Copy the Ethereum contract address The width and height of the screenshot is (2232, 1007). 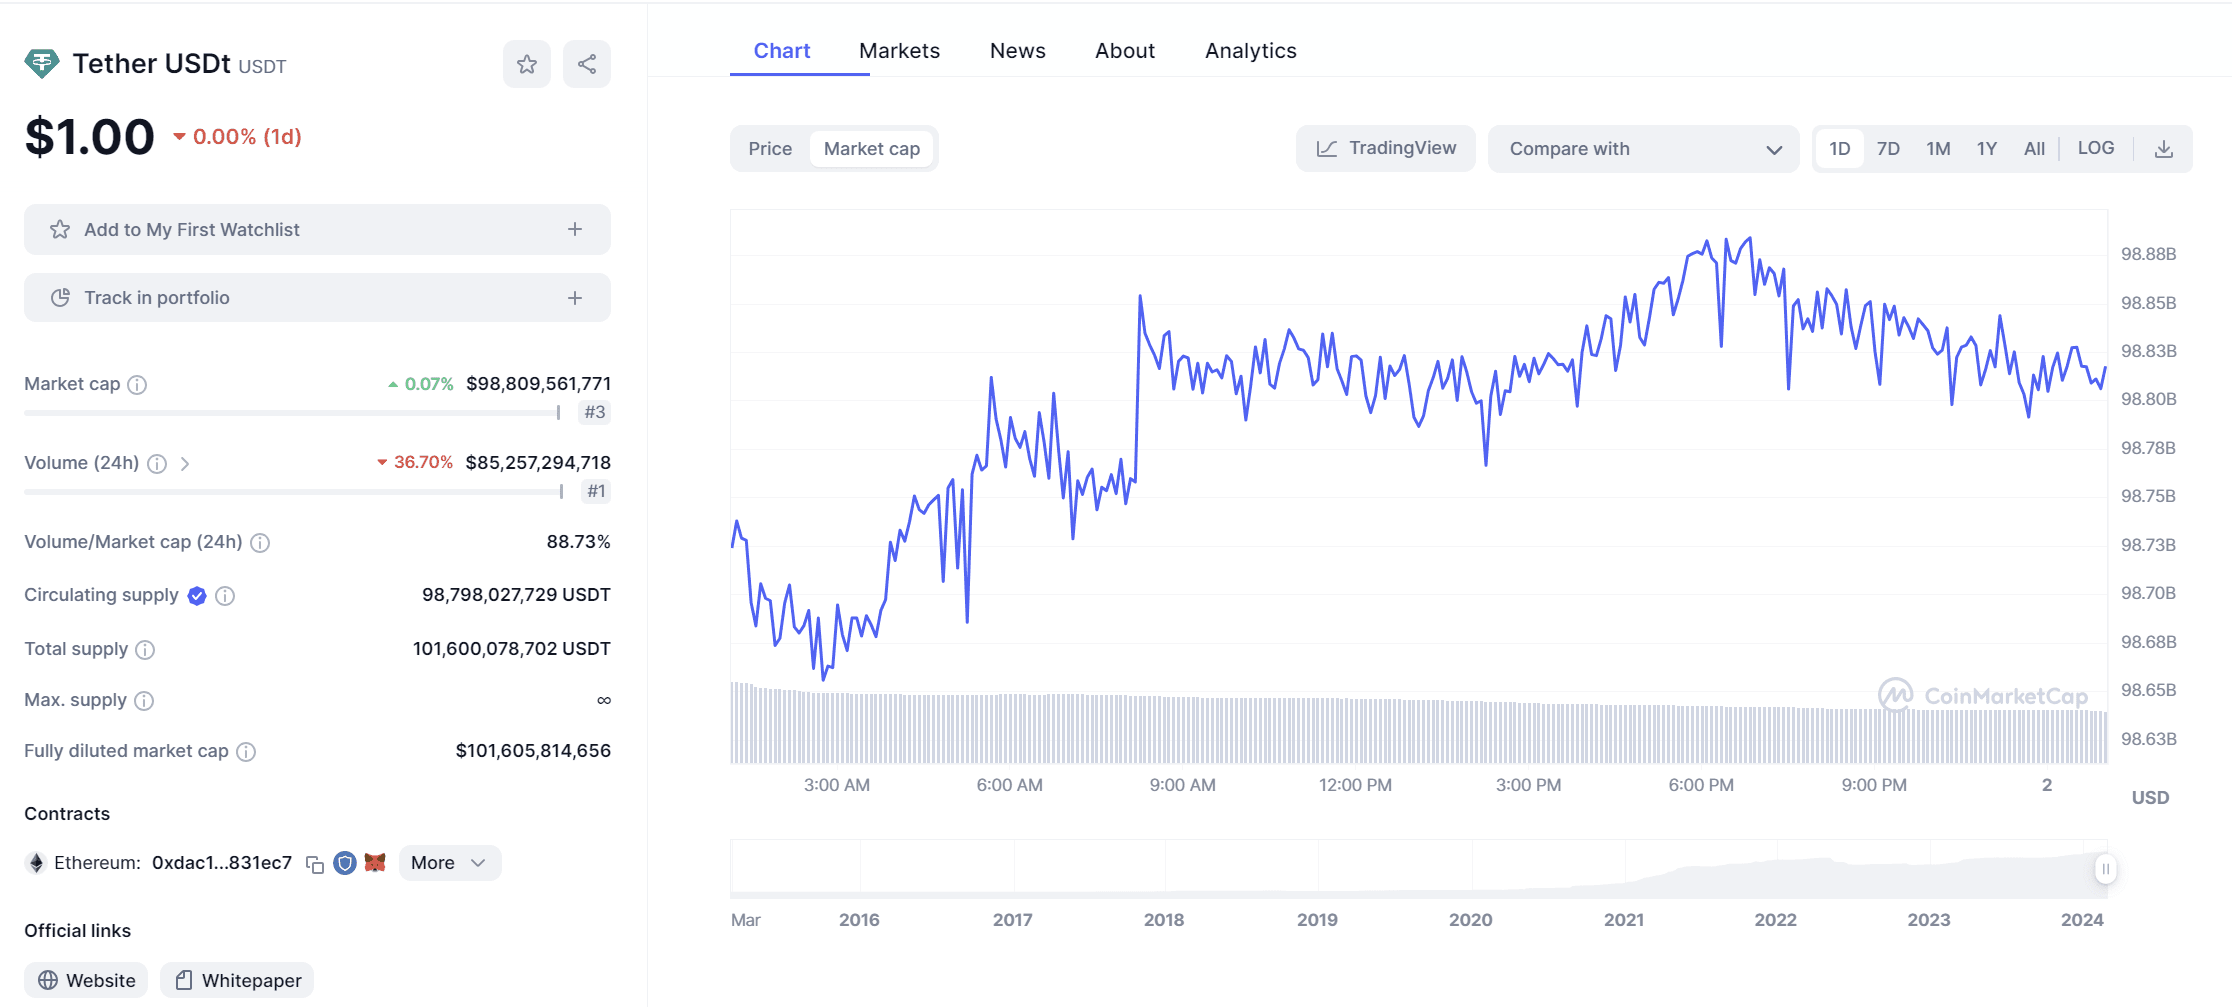pos(315,864)
